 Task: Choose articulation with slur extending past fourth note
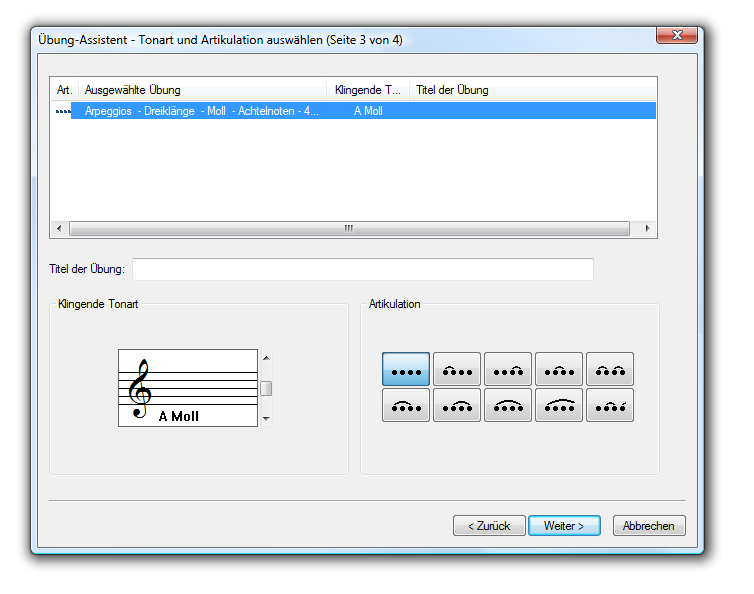[559, 405]
